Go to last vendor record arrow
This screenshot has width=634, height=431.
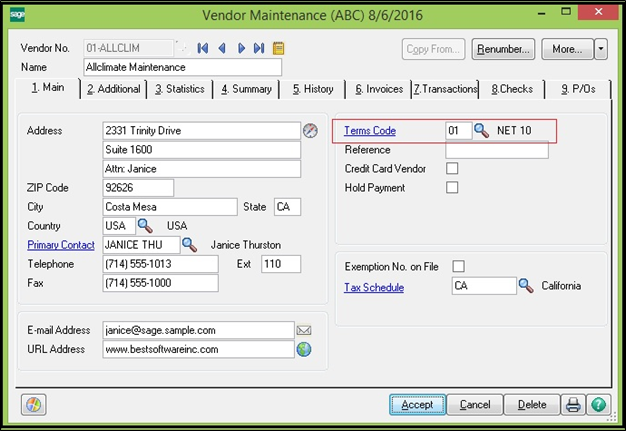click(259, 49)
